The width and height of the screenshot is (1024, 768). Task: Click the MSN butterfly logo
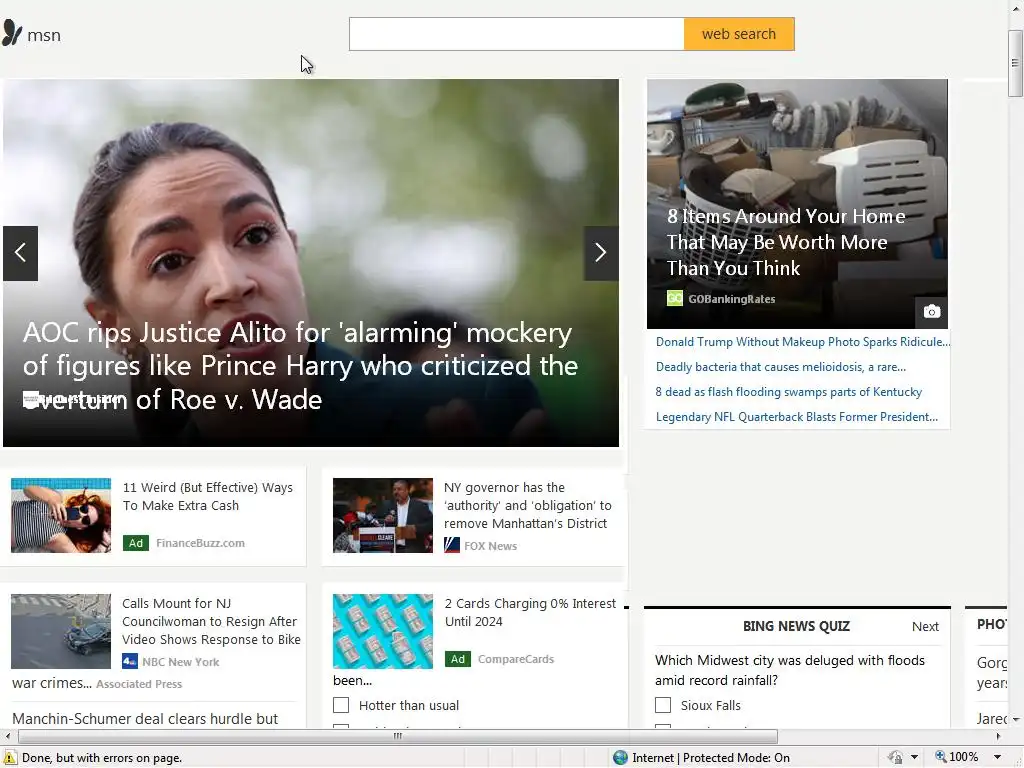click(12, 33)
